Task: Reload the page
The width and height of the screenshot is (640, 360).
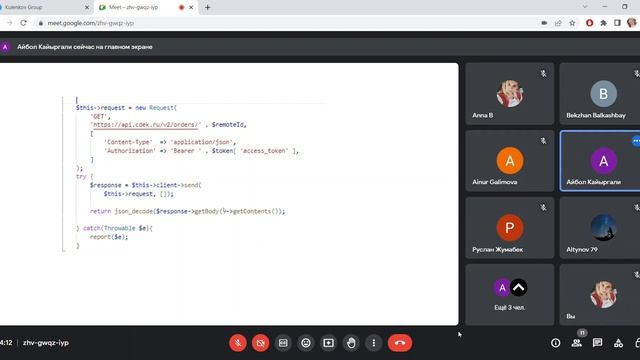Action: click(x=24, y=23)
